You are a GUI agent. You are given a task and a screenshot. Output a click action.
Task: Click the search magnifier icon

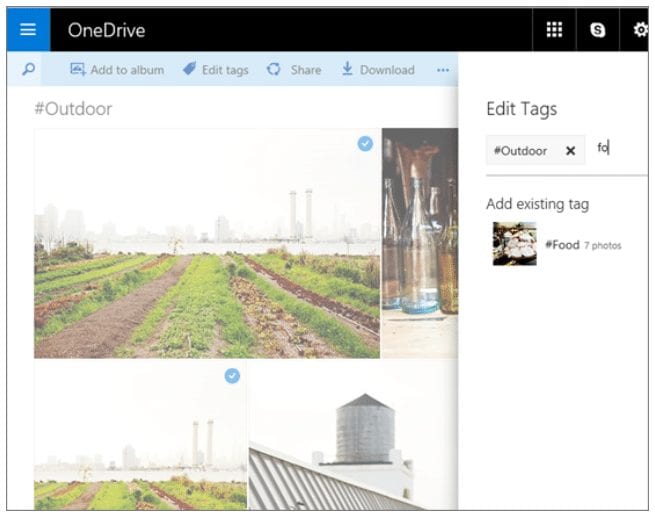(28, 70)
